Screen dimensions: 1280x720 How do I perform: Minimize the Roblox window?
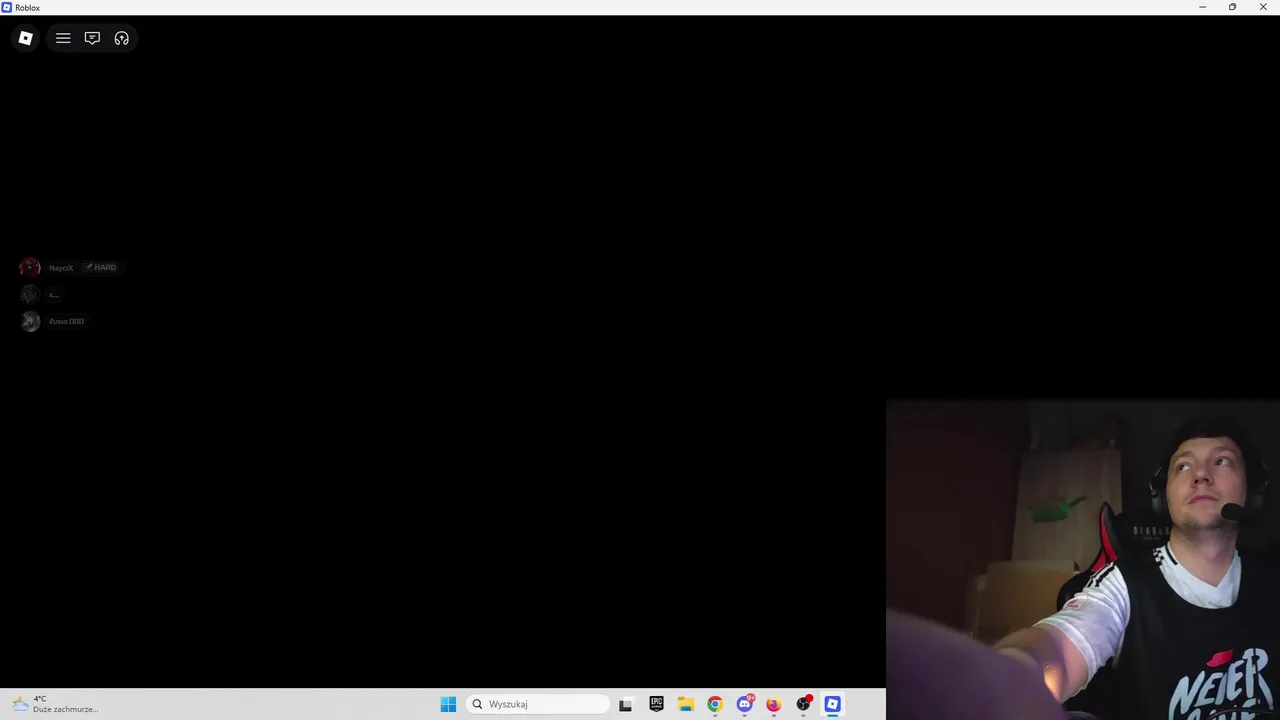1203,7
